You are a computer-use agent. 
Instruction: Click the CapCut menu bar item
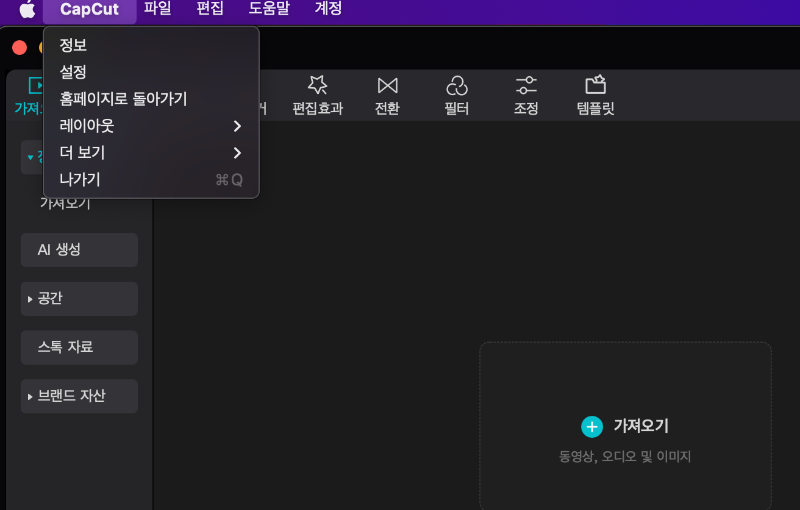pos(89,9)
